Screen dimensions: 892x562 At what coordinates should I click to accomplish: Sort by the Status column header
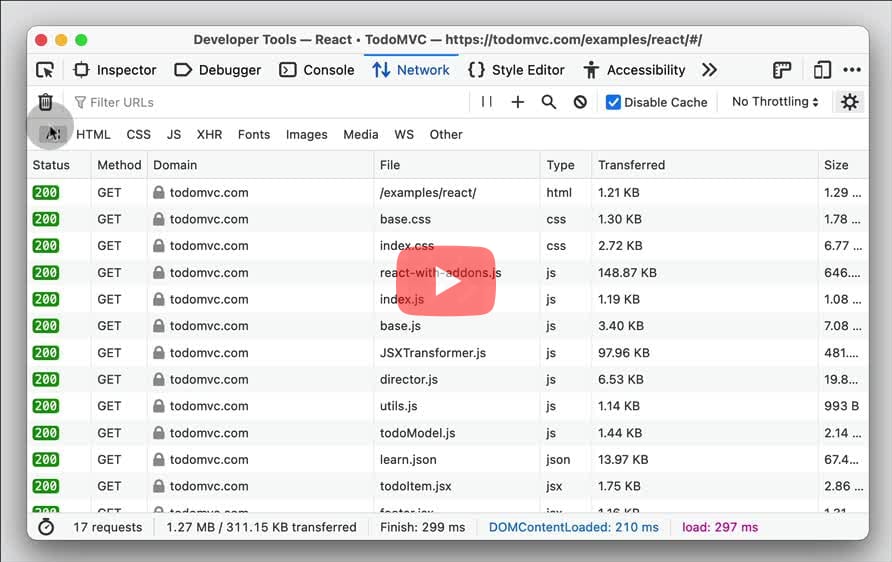[59, 165]
